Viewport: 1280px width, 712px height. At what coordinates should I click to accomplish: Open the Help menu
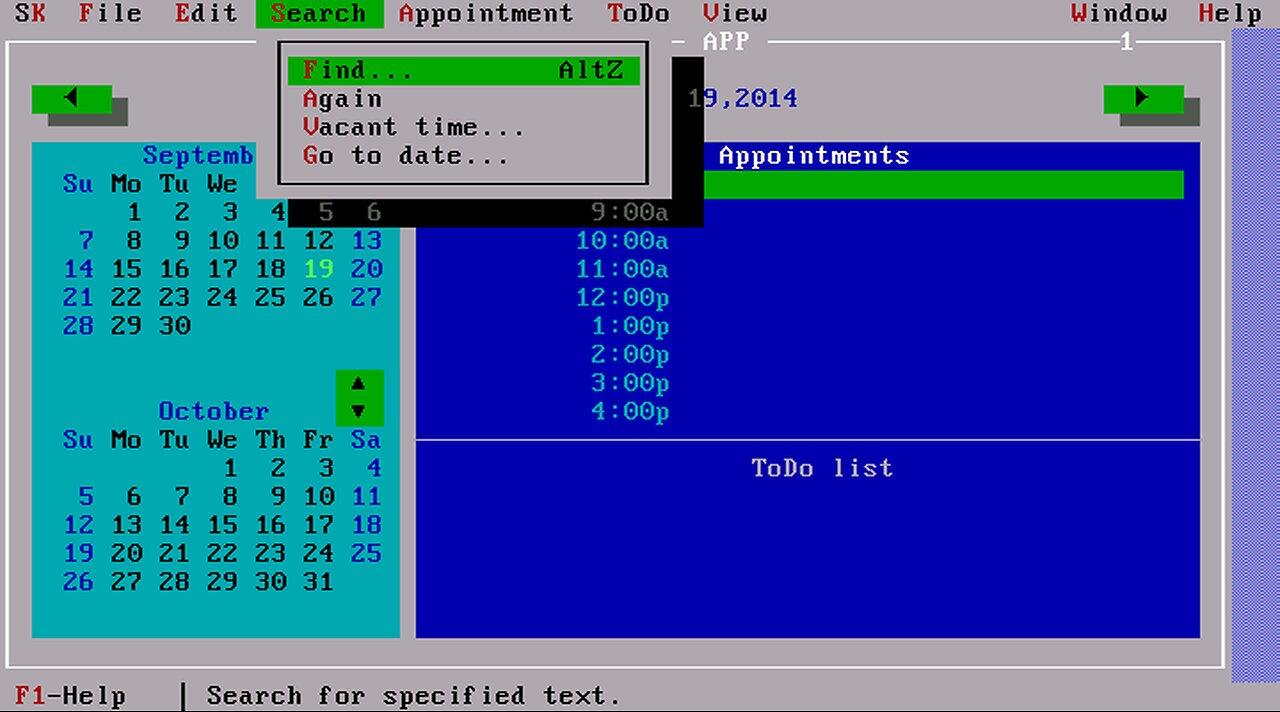[x=1228, y=13]
